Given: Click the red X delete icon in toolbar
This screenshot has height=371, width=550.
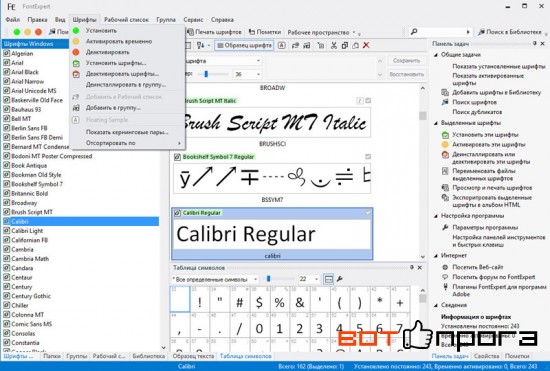Looking at the screenshot, I should coord(366,45).
